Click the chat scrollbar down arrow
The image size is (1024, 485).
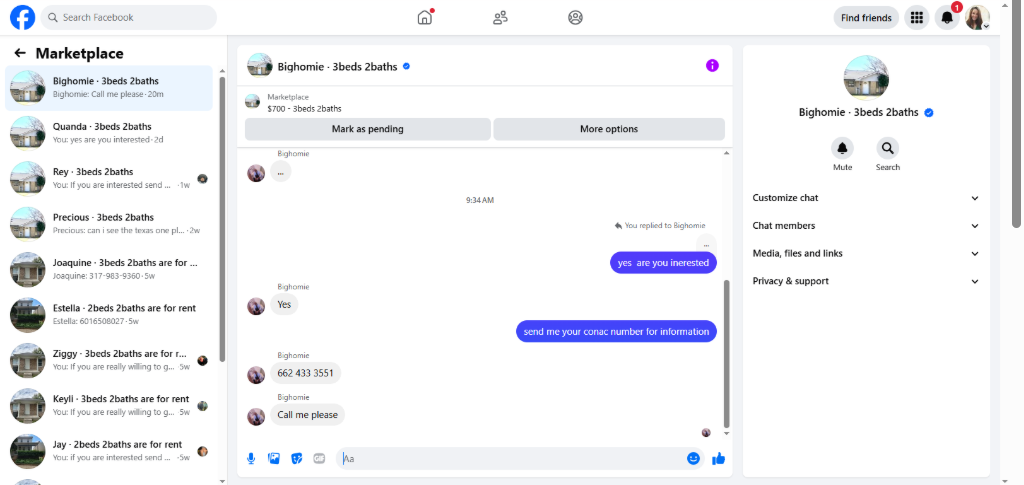727,433
